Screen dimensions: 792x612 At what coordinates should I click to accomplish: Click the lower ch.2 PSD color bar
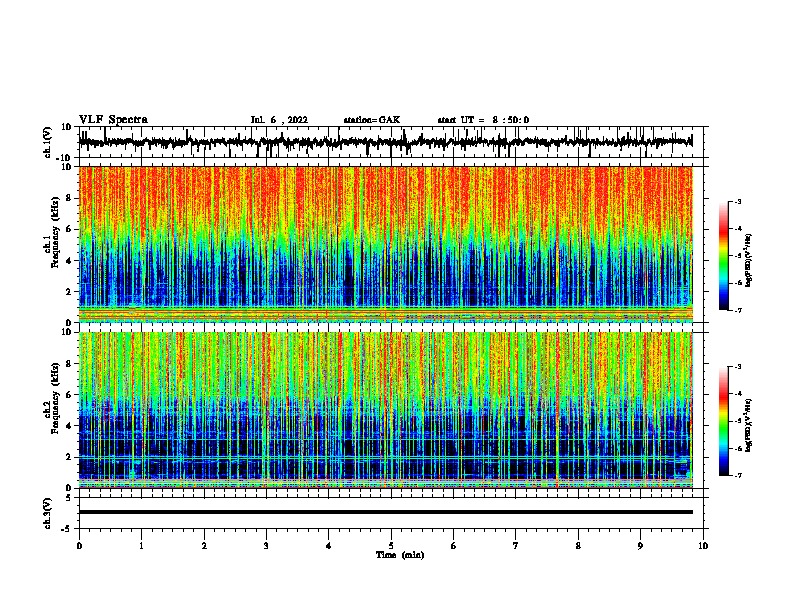724,421
